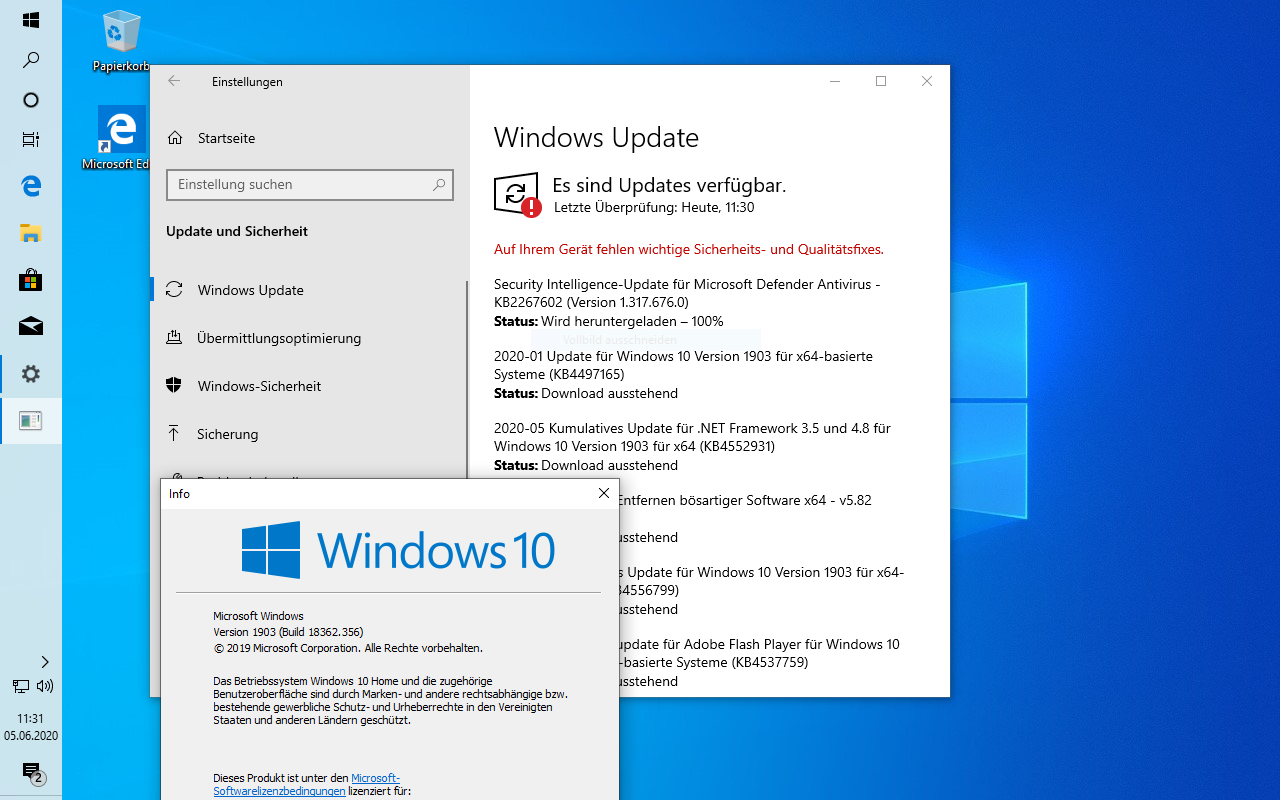Image resolution: width=1280 pixels, height=800 pixels.
Task: Go back with the Settings arrow
Action: click(174, 82)
